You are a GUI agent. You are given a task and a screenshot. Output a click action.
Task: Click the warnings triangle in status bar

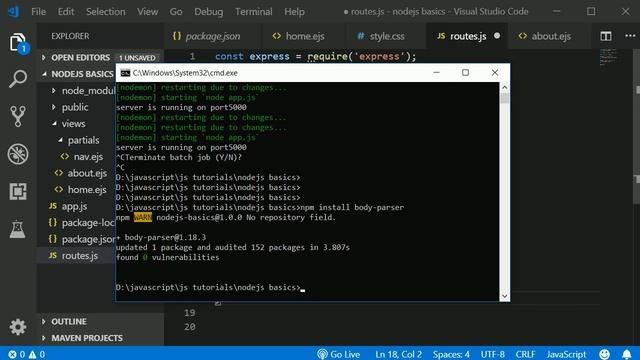(32, 354)
